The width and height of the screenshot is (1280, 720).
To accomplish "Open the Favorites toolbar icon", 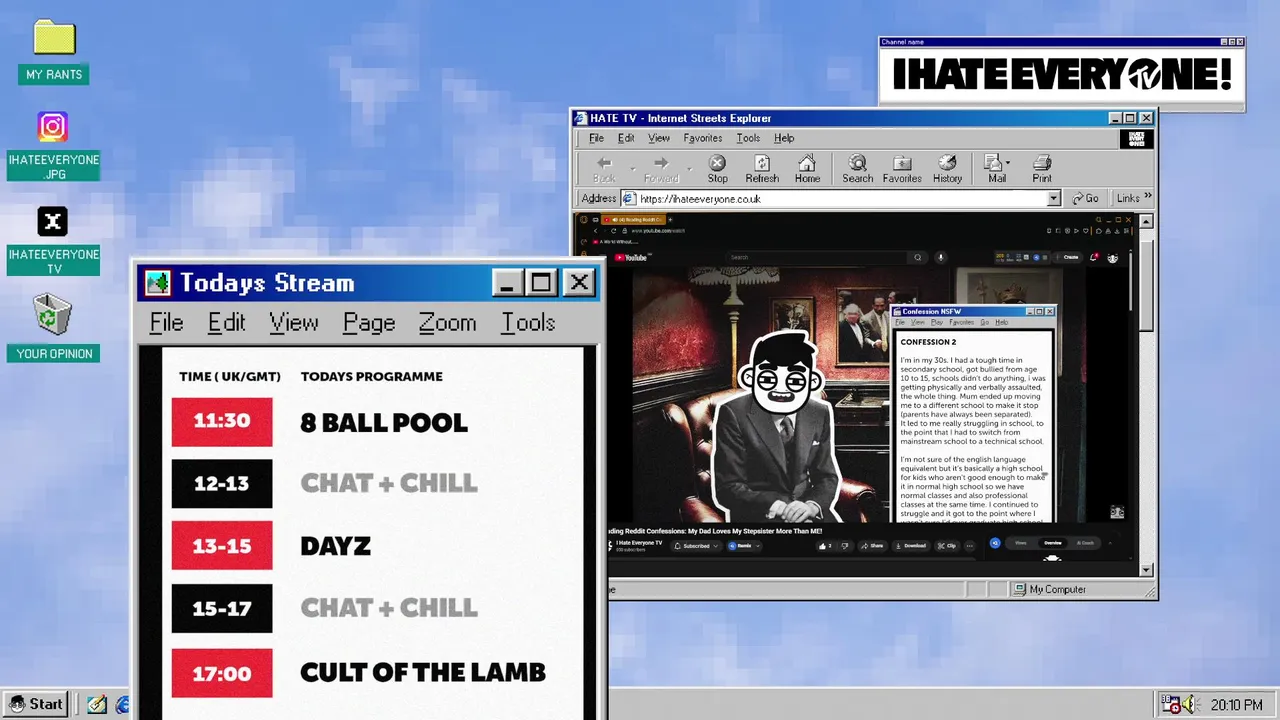I will [x=902, y=163].
